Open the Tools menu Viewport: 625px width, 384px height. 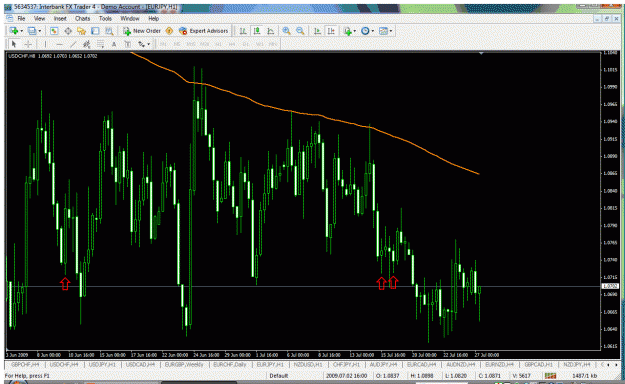click(105, 18)
